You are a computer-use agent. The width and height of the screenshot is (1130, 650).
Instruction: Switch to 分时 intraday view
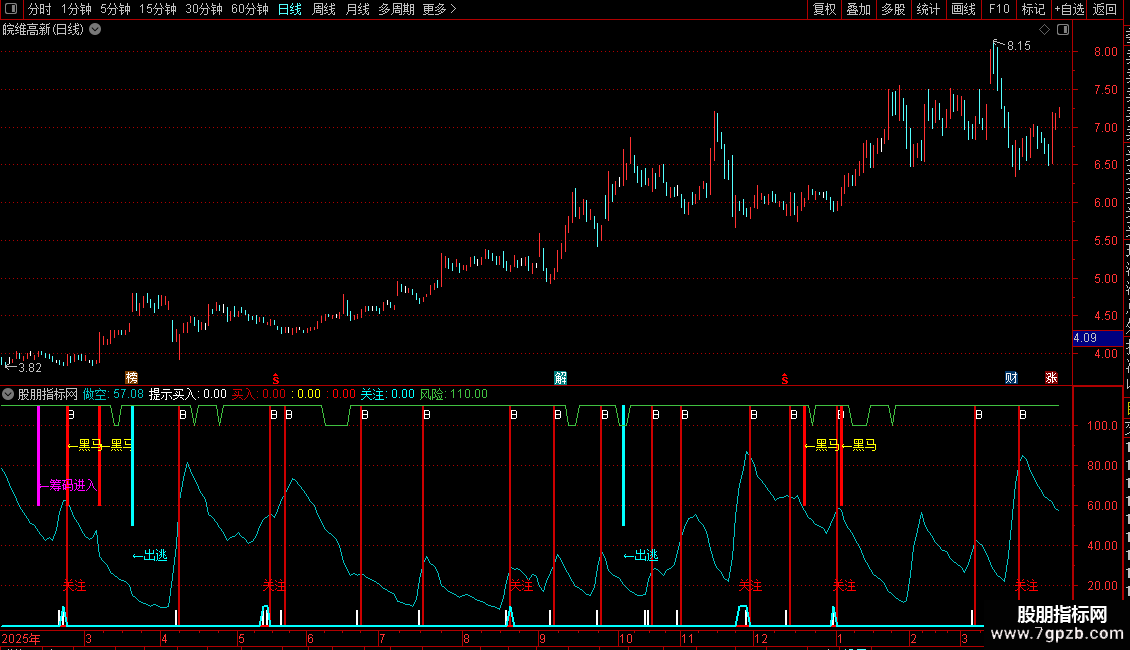(x=40, y=9)
